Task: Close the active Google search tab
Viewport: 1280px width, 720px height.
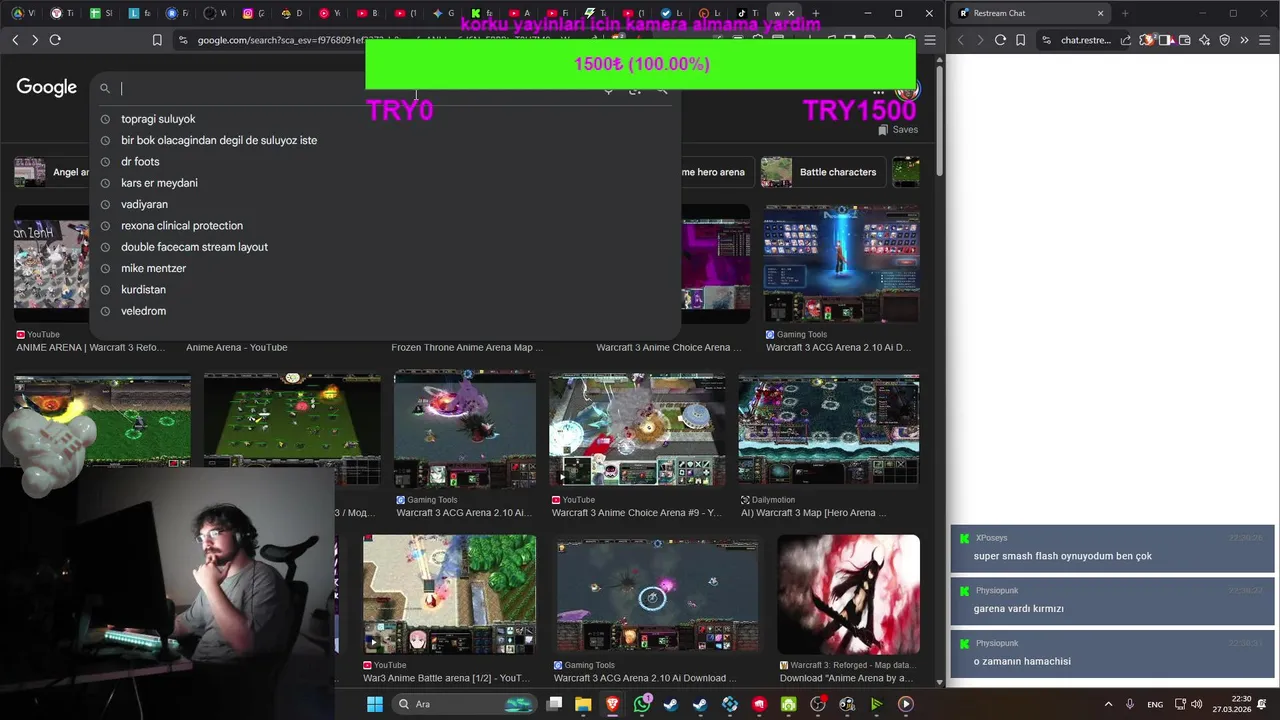Action: click(791, 13)
